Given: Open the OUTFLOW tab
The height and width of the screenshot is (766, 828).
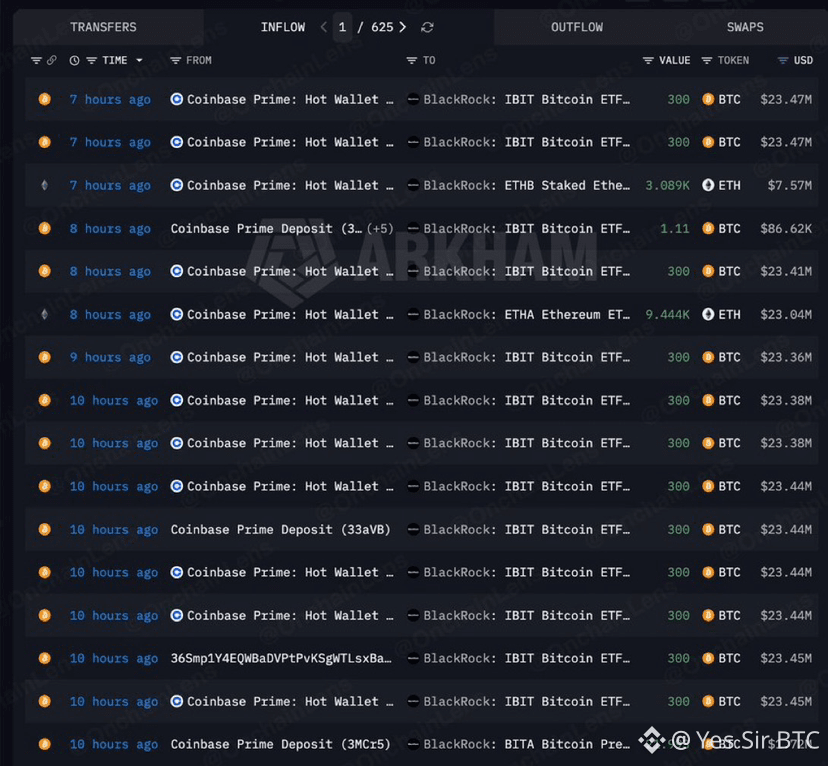Looking at the screenshot, I should (x=577, y=27).
